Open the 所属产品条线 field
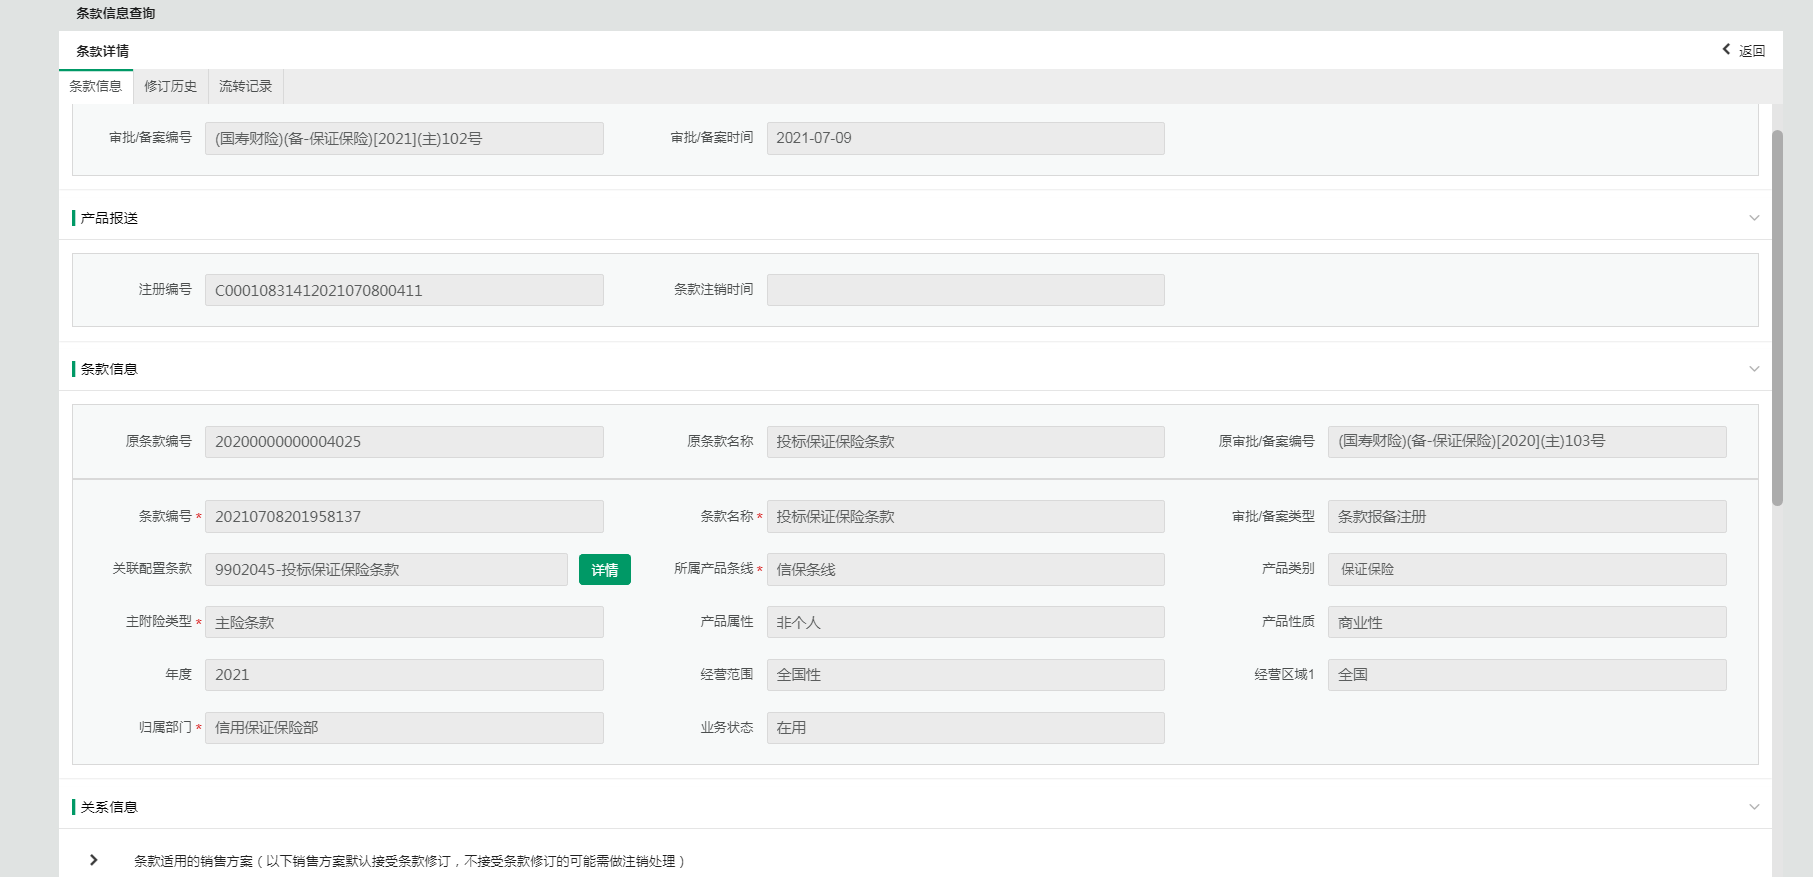The width and height of the screenshot is (1813, 877). click(x=965, y=569)
